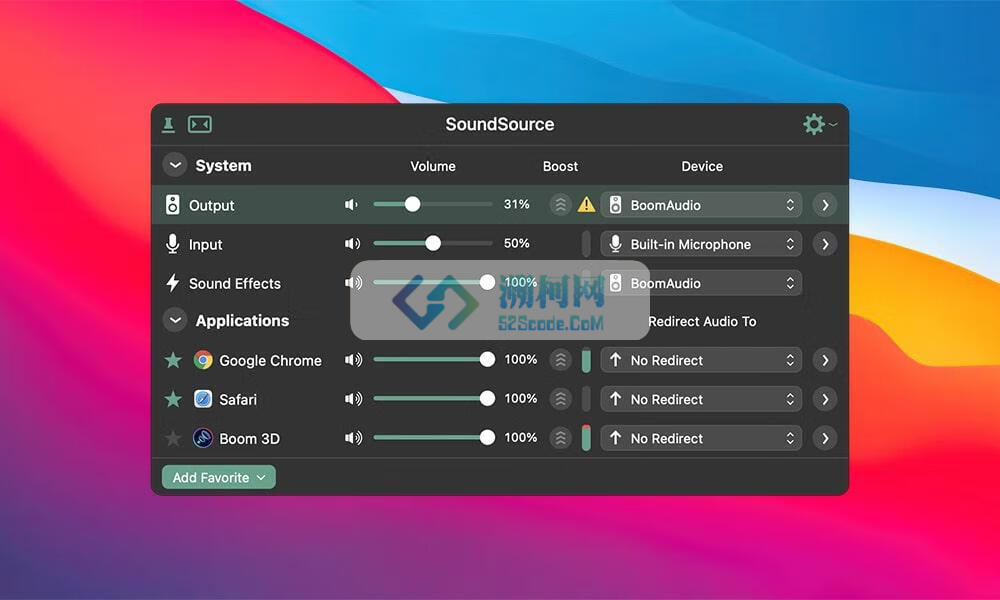Adjust the Boom 3D volume slider
The height and width of the screenshot is (600, 1000).
point(434,437)
